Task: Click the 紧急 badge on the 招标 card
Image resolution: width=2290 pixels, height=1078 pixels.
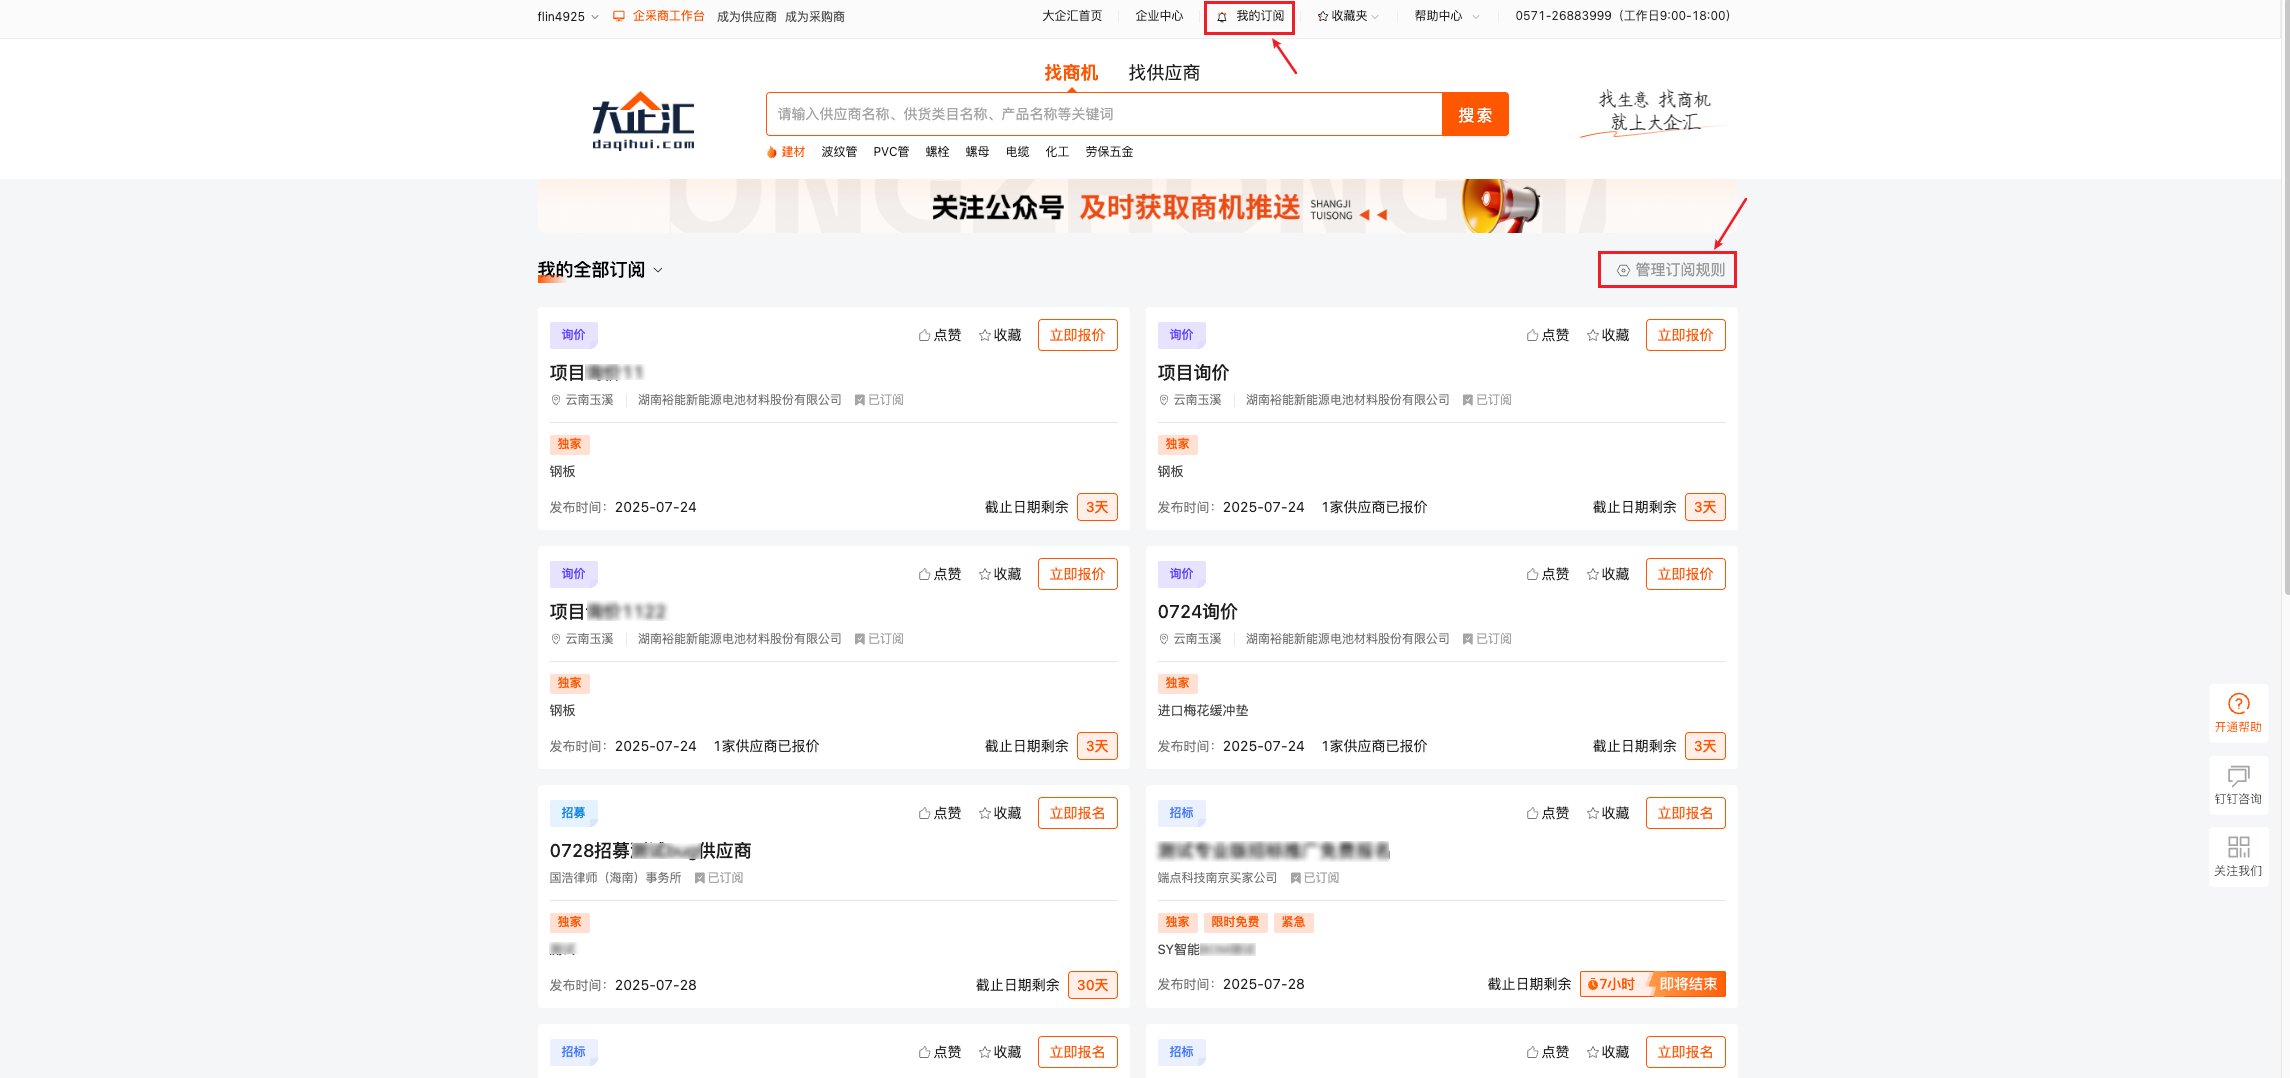Action: click(x=1294, y=922)
